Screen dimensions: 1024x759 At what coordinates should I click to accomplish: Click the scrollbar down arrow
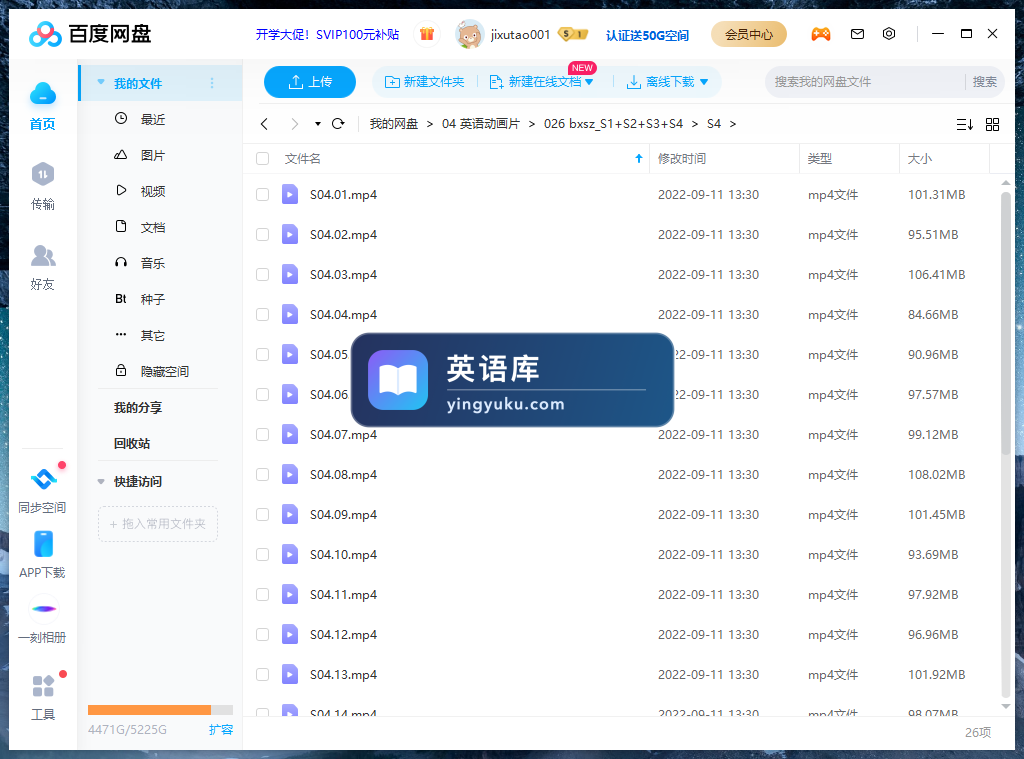pos(1006,706)
